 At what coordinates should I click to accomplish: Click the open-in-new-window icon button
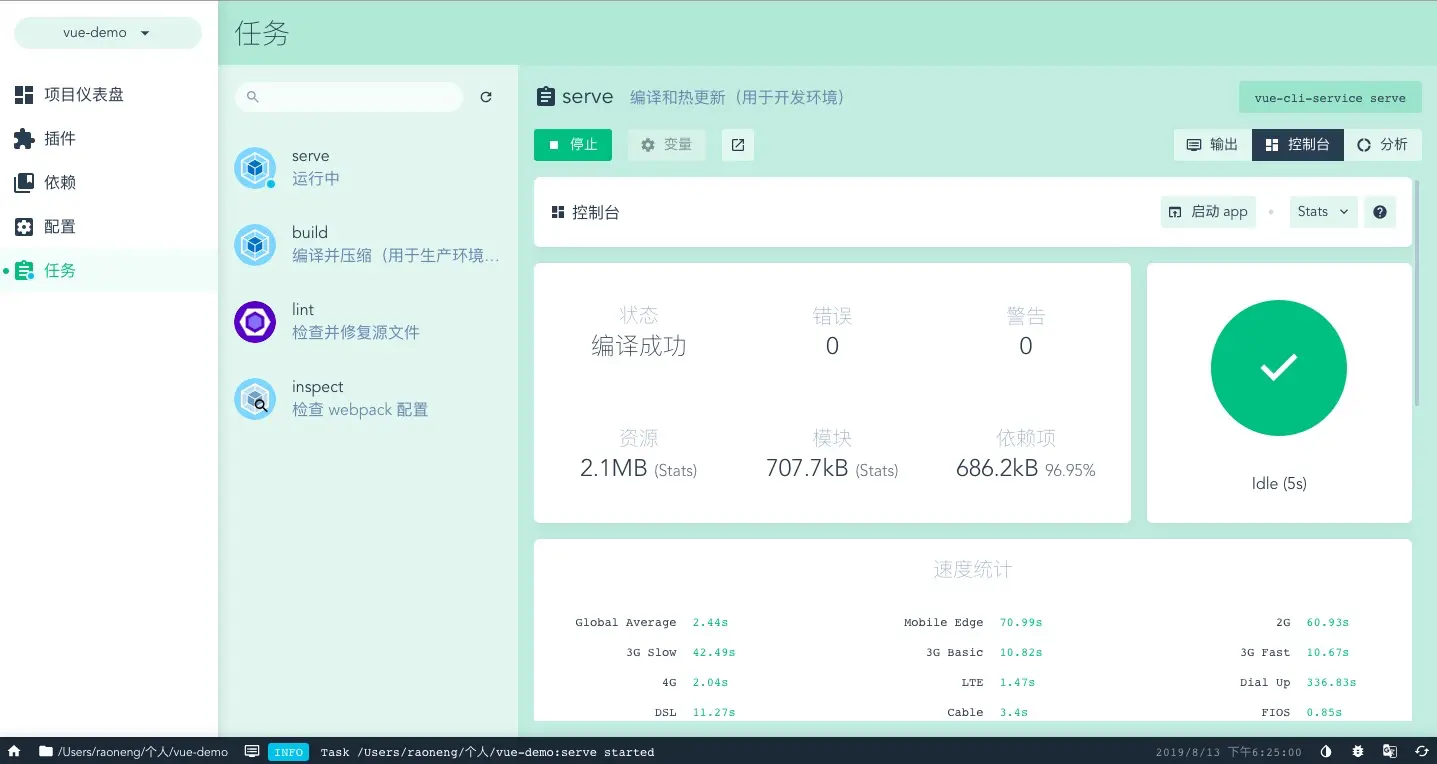click(738, 145)
